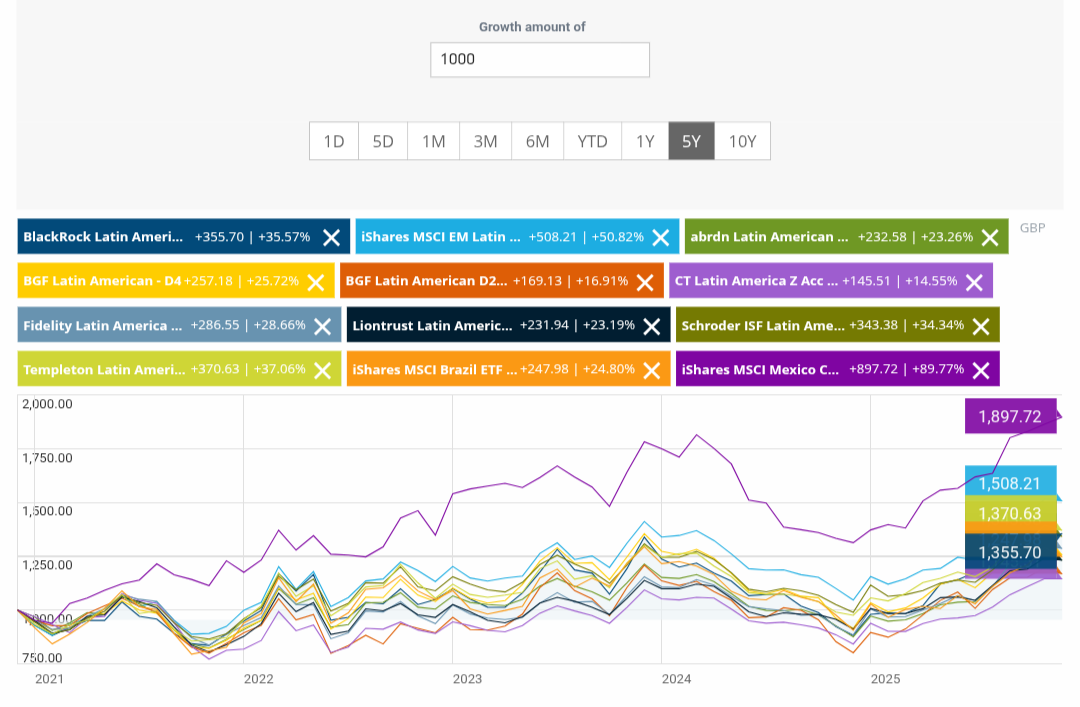The height and width of the screenshot is (707, 1080).
Task: Remove Fidelity Latin America fund
Action: coord(322,326)
